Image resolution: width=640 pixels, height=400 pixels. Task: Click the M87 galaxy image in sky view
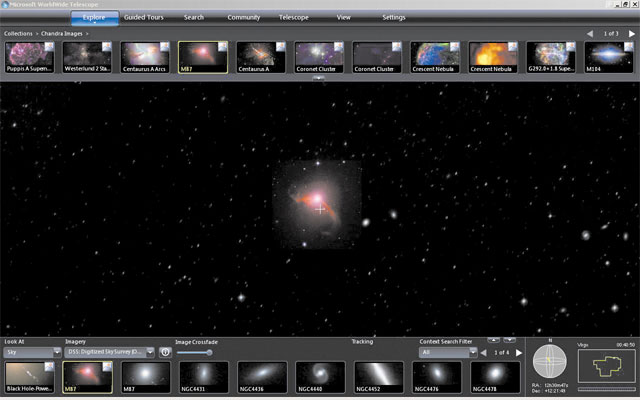point(316,204)
